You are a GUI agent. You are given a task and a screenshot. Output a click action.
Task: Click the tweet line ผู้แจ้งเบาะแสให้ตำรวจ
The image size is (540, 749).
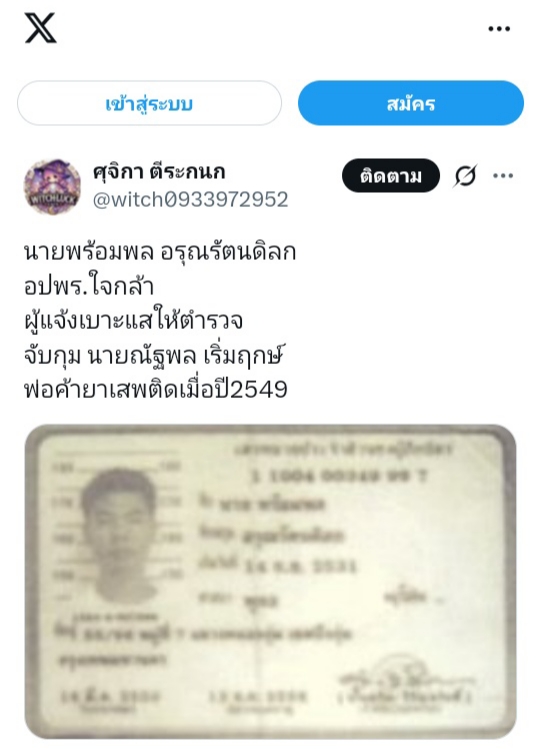[x=134, y=321]
